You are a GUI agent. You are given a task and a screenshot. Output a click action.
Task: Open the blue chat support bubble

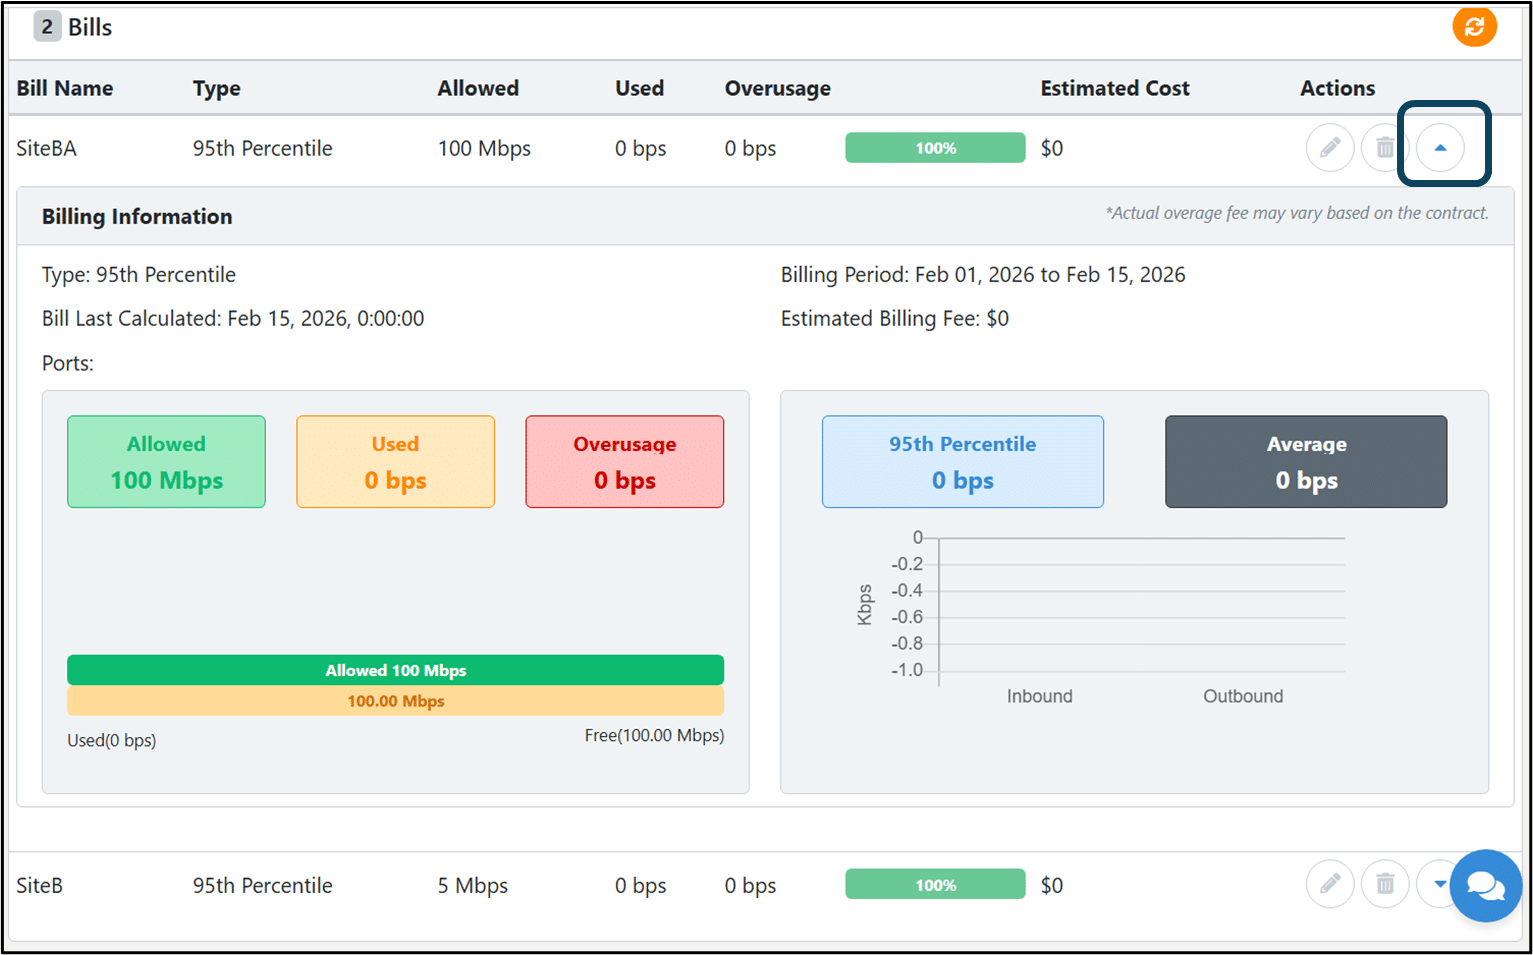pos(1486,886)
